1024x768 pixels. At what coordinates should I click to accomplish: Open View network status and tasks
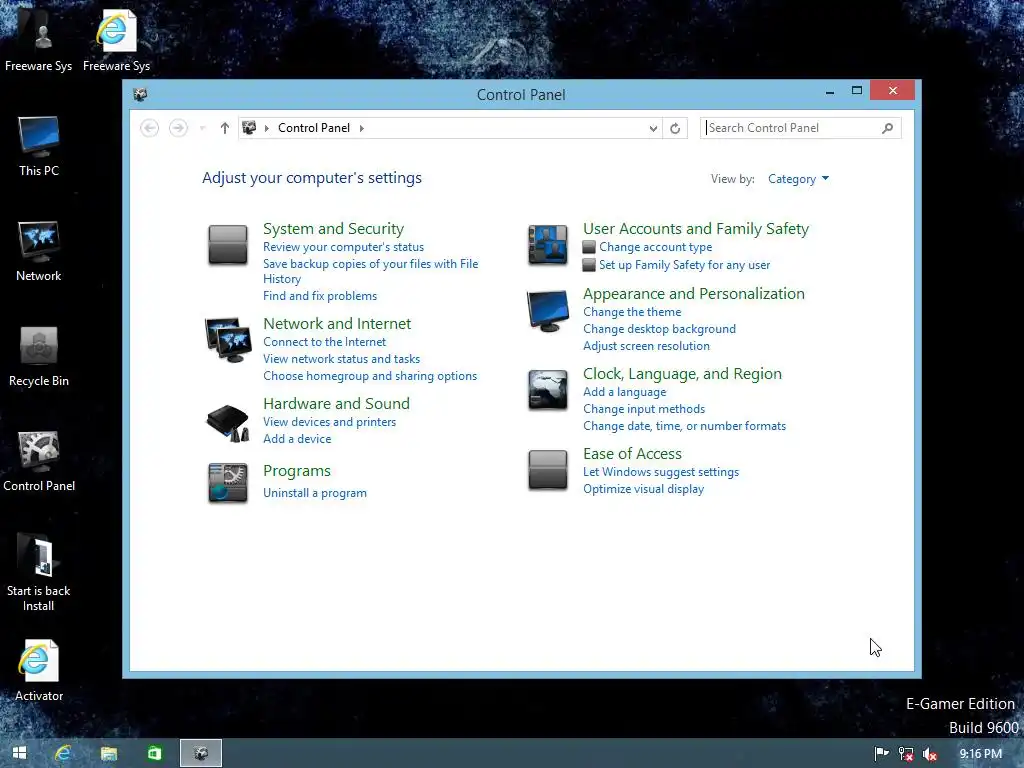[342, 359]
